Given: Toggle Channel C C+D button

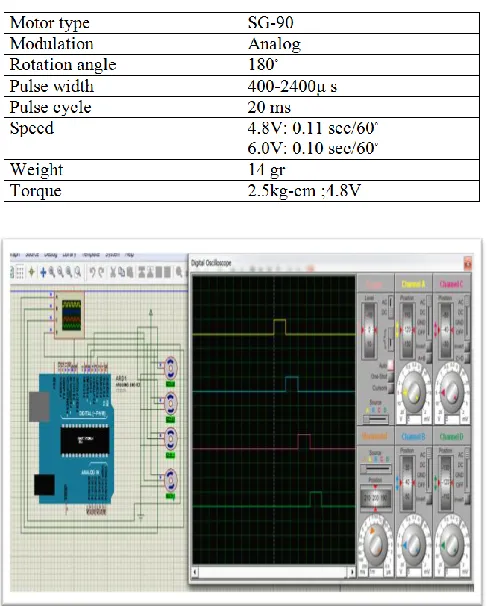Looking at the screenshot, I should tap(467, 358).
